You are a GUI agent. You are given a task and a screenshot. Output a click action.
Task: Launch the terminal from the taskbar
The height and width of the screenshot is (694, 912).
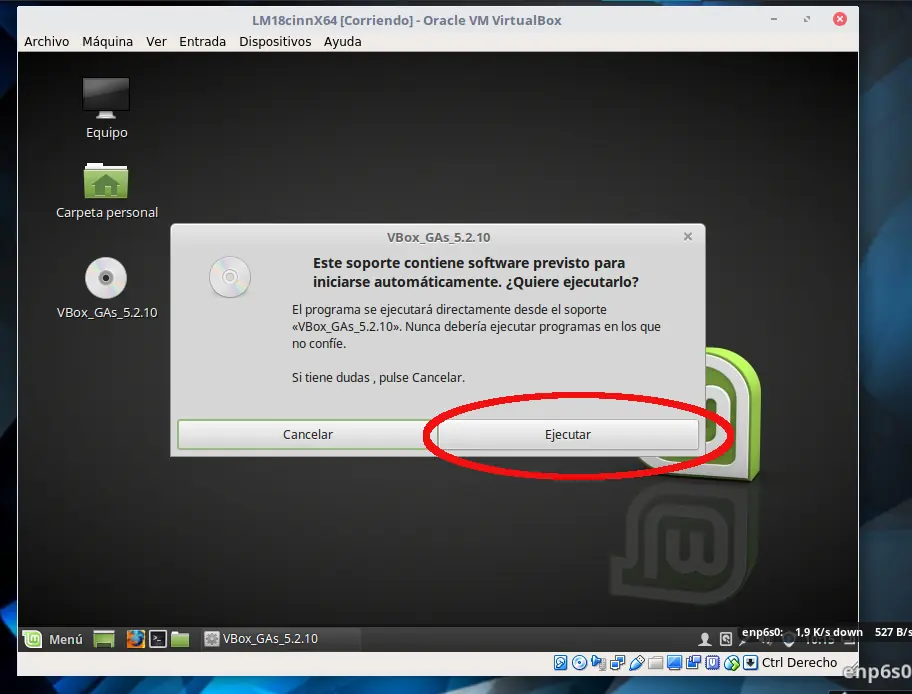(159, 639)
